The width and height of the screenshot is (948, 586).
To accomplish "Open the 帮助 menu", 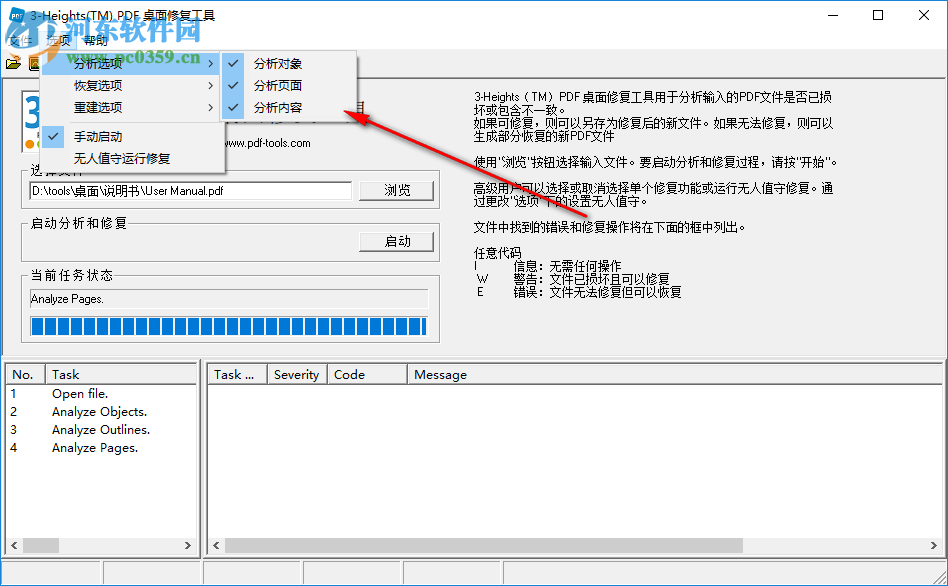I will tap(94, 40).
